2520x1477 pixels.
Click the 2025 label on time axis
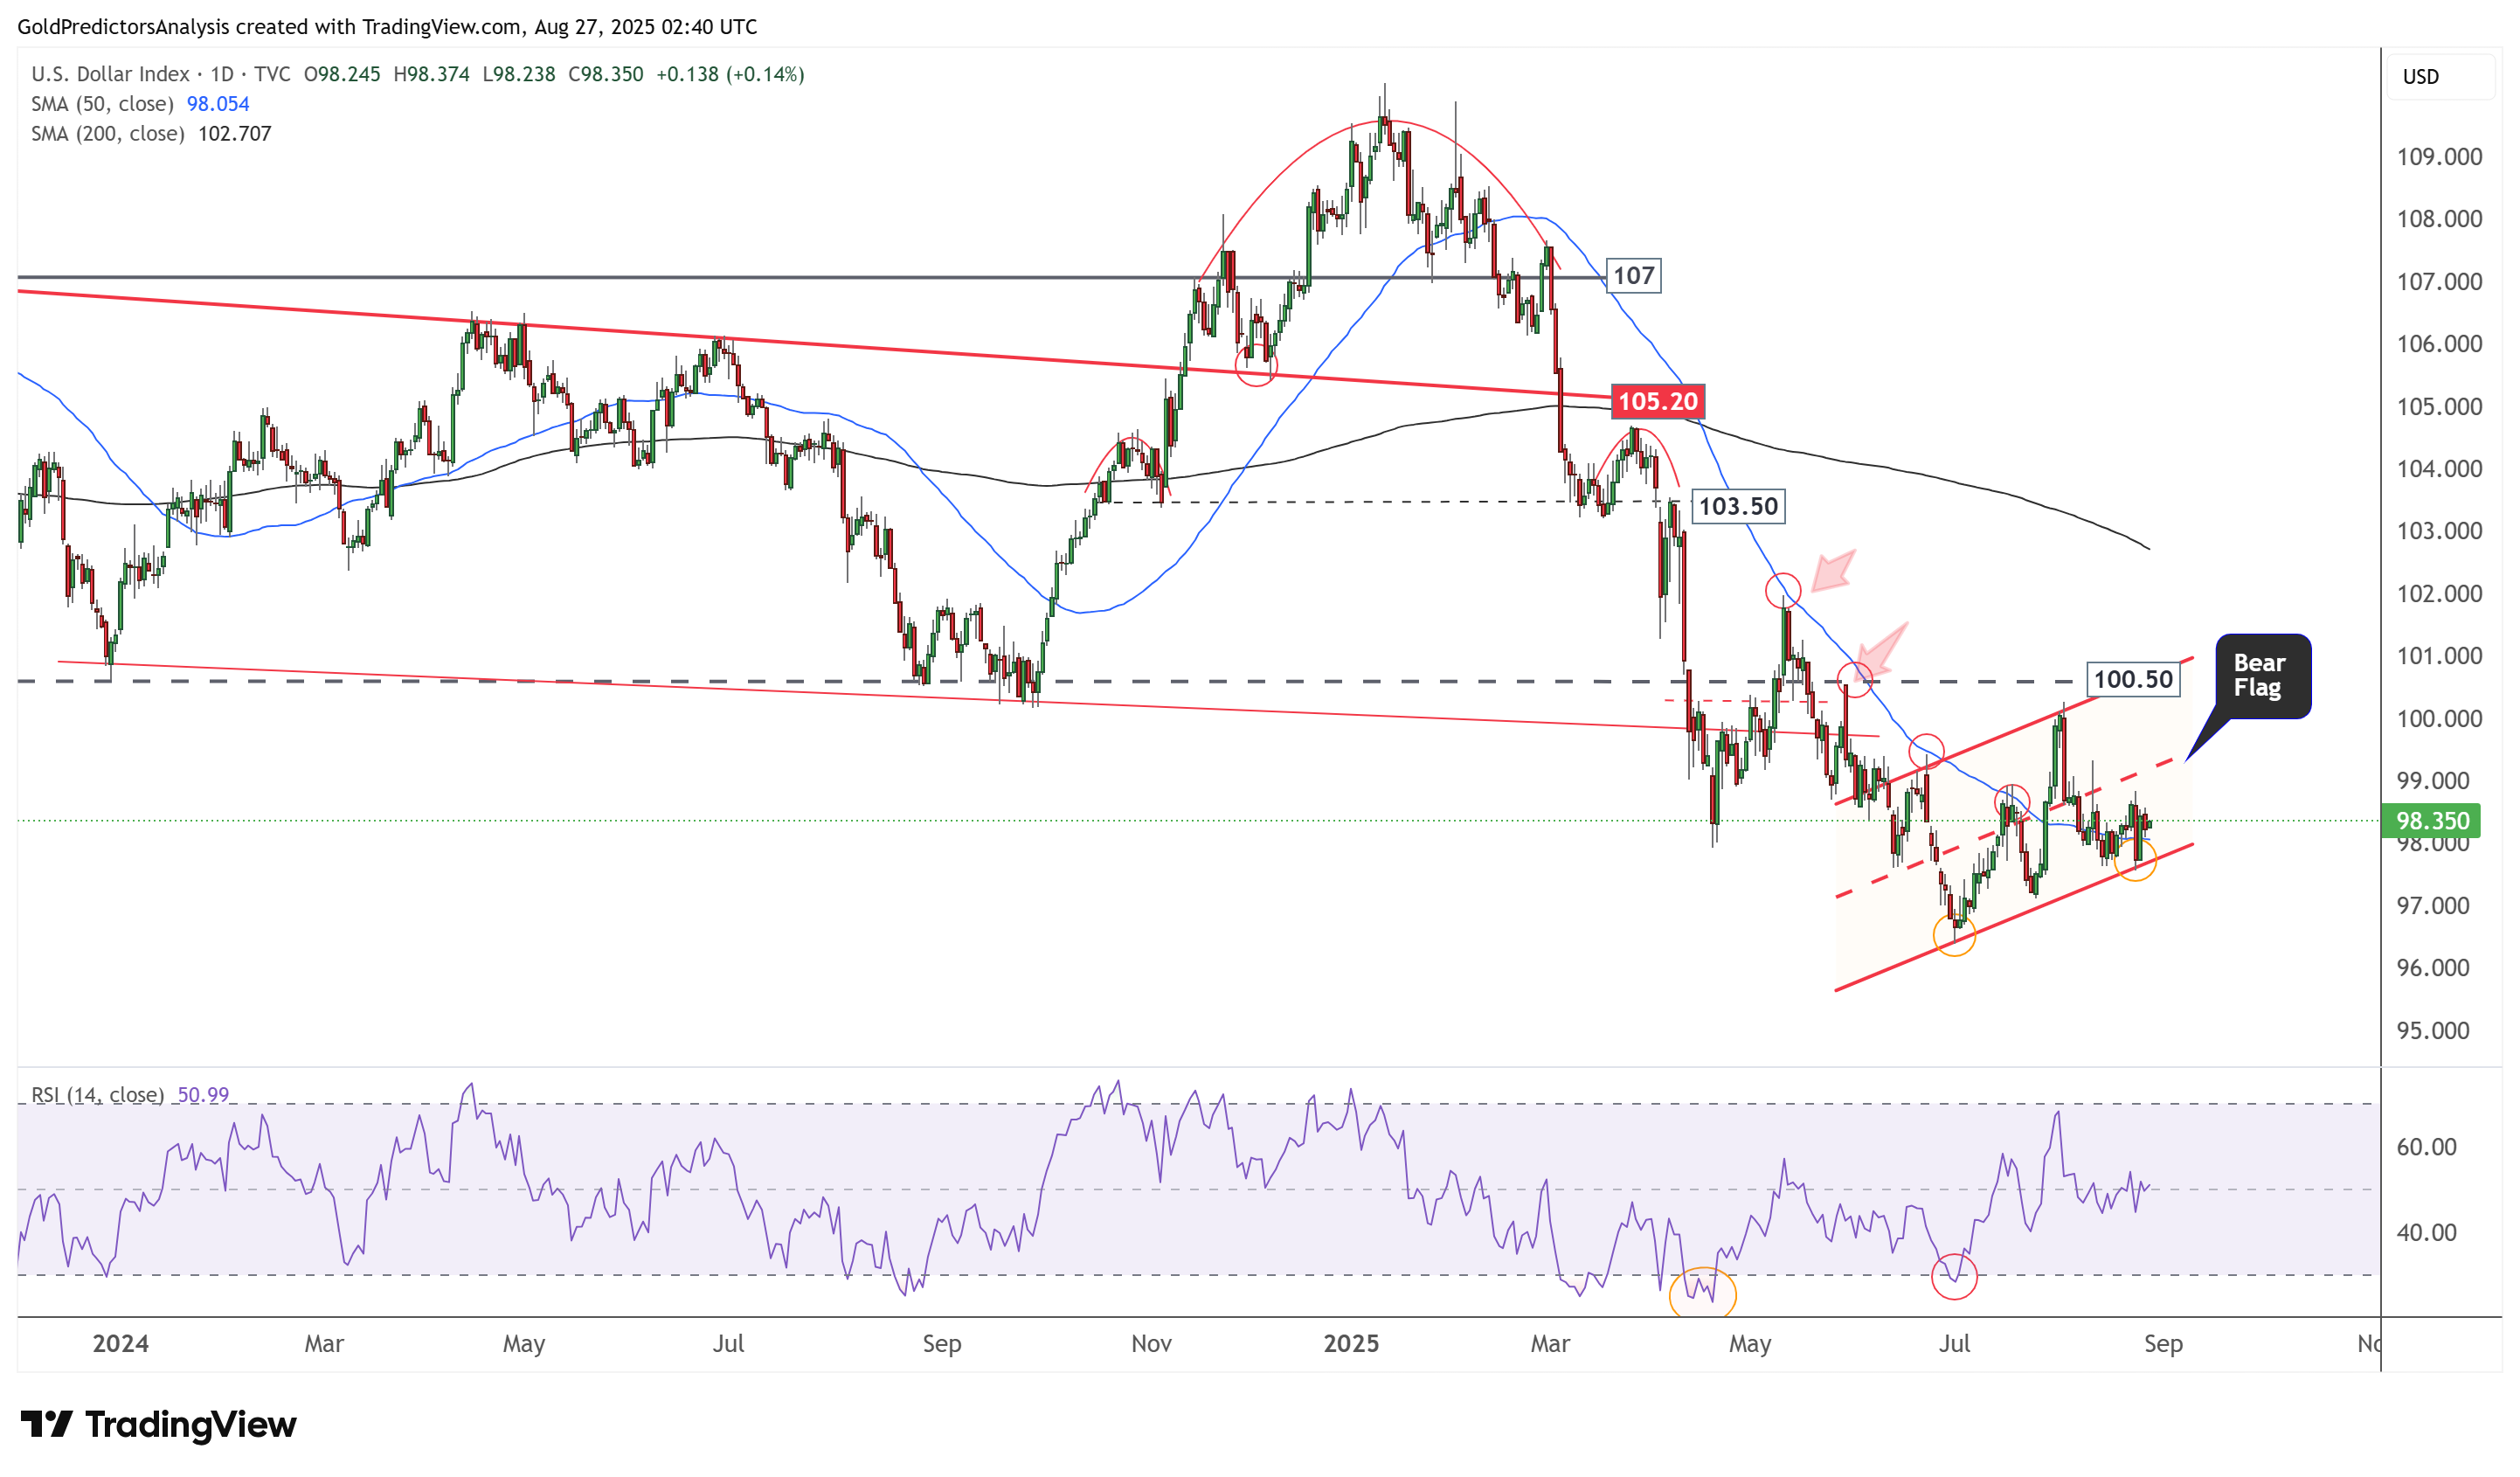tap(1350, 1344)
